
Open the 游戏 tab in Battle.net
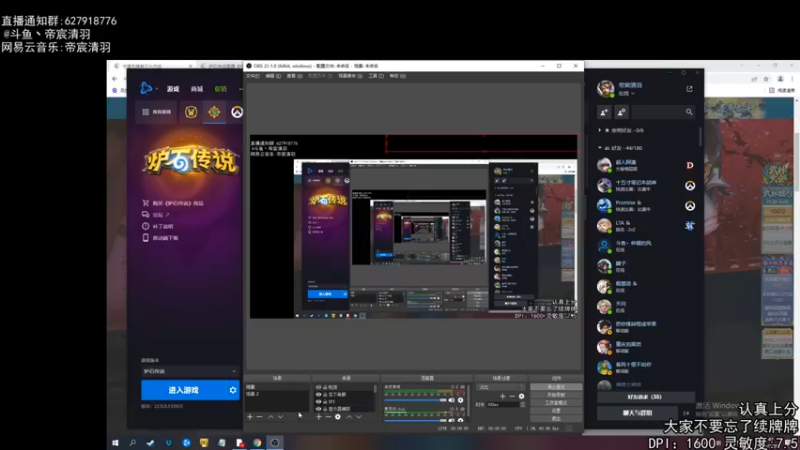pyautogui.click(x=173, y=89)
